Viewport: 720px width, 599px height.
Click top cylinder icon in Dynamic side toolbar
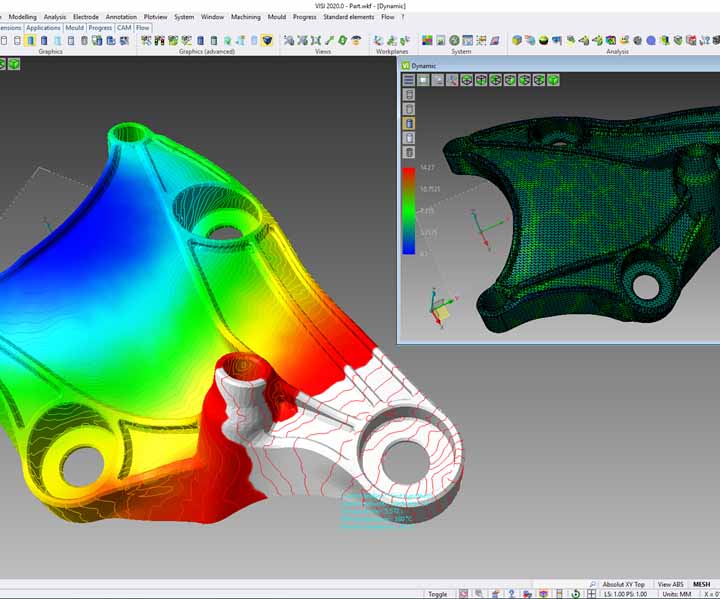[x=409, y=95]
